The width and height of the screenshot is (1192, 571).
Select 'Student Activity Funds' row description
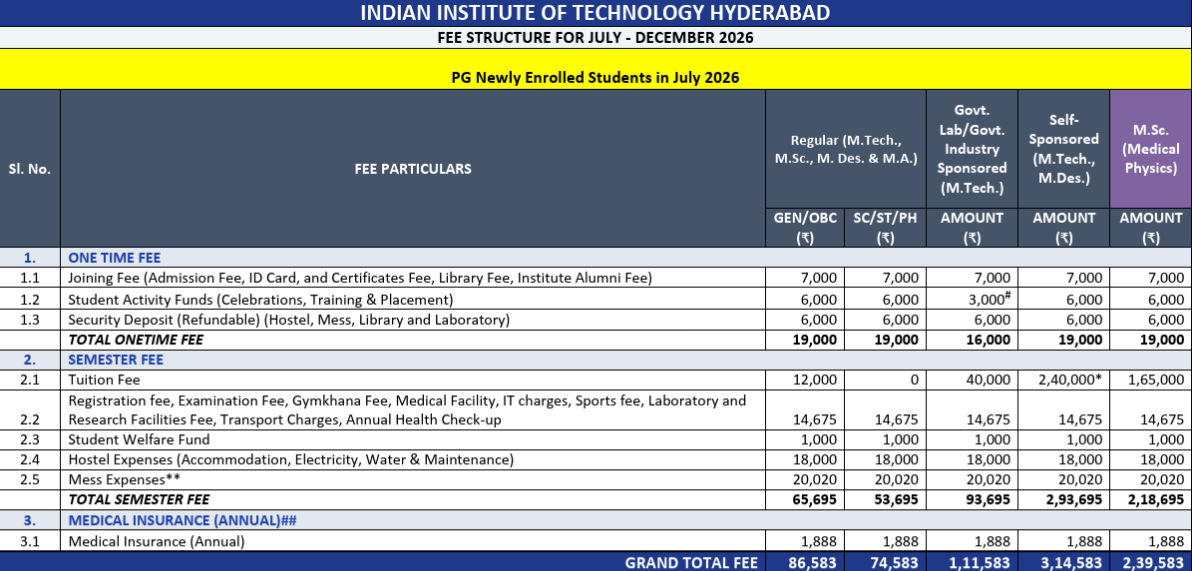[261, 300]
